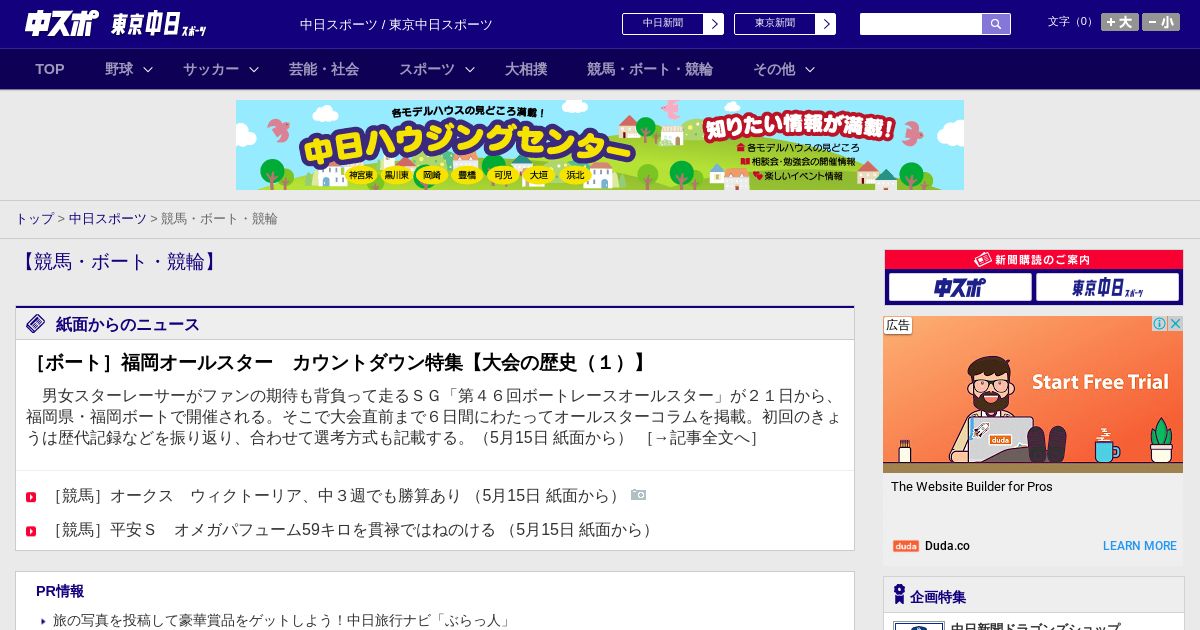Click the Chunichi Sports 中スポ header logo
This screenshot has width=1200, height=630.
(62, 23)
